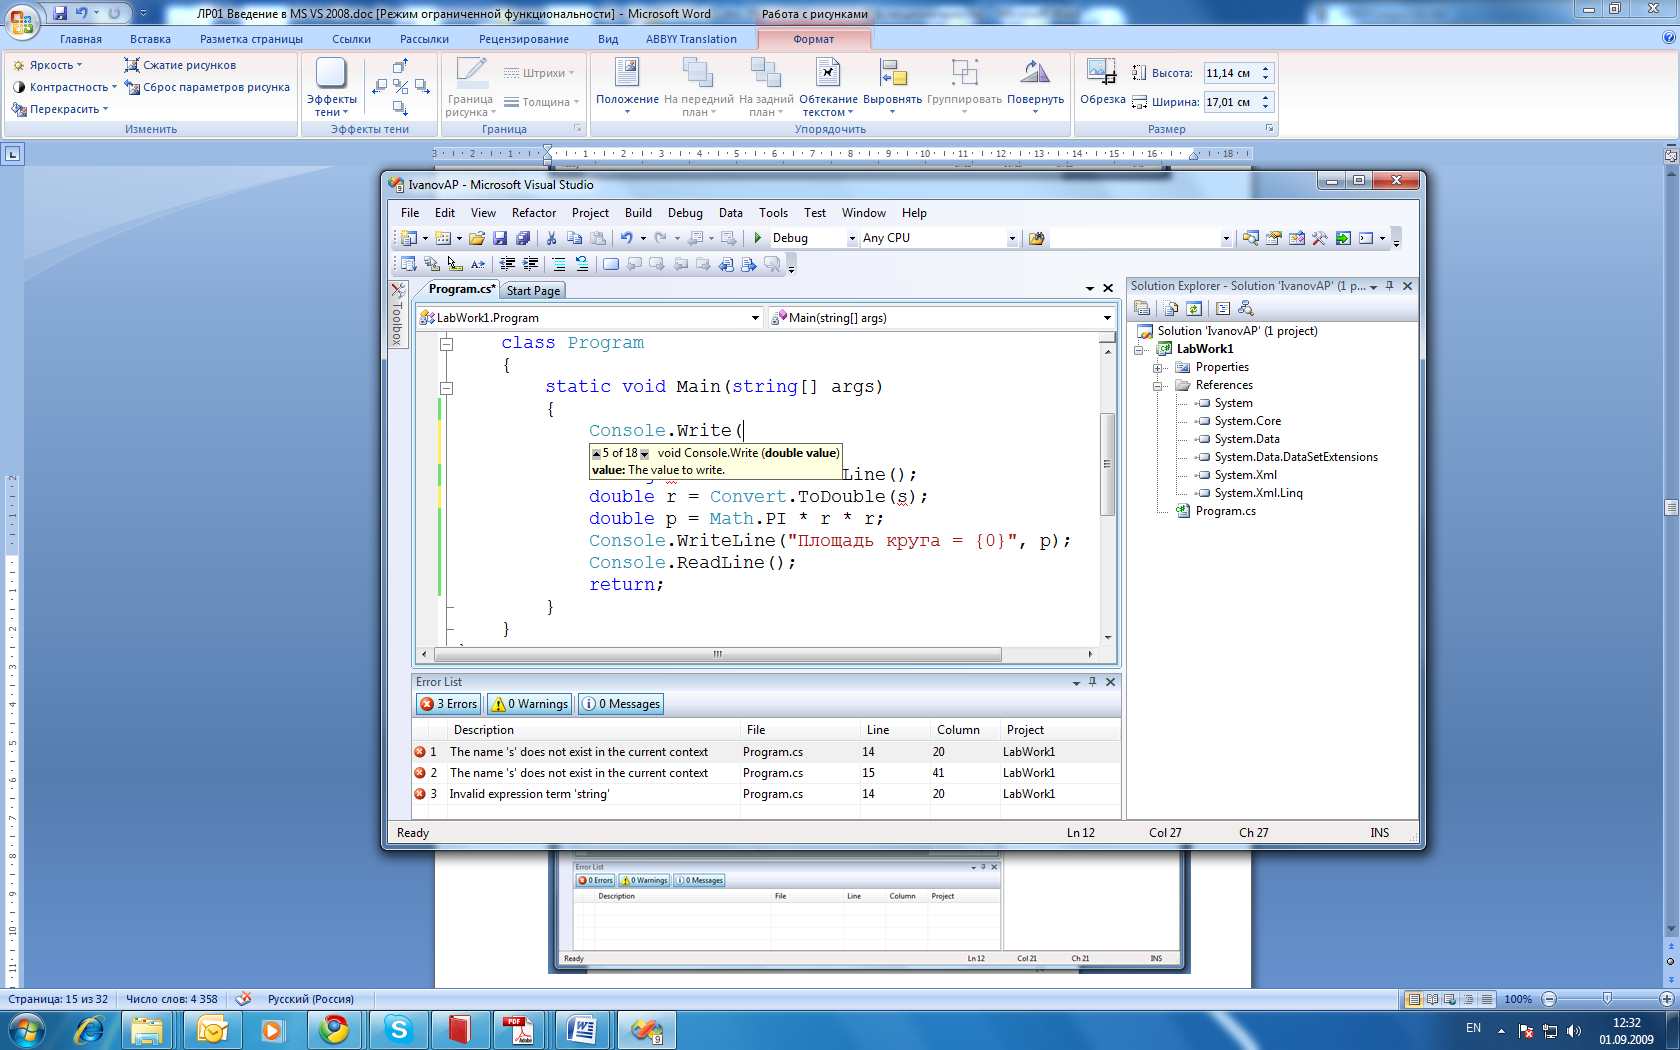
Task: Increase picture height with the stepper arrow
Action: [1265, 68]
